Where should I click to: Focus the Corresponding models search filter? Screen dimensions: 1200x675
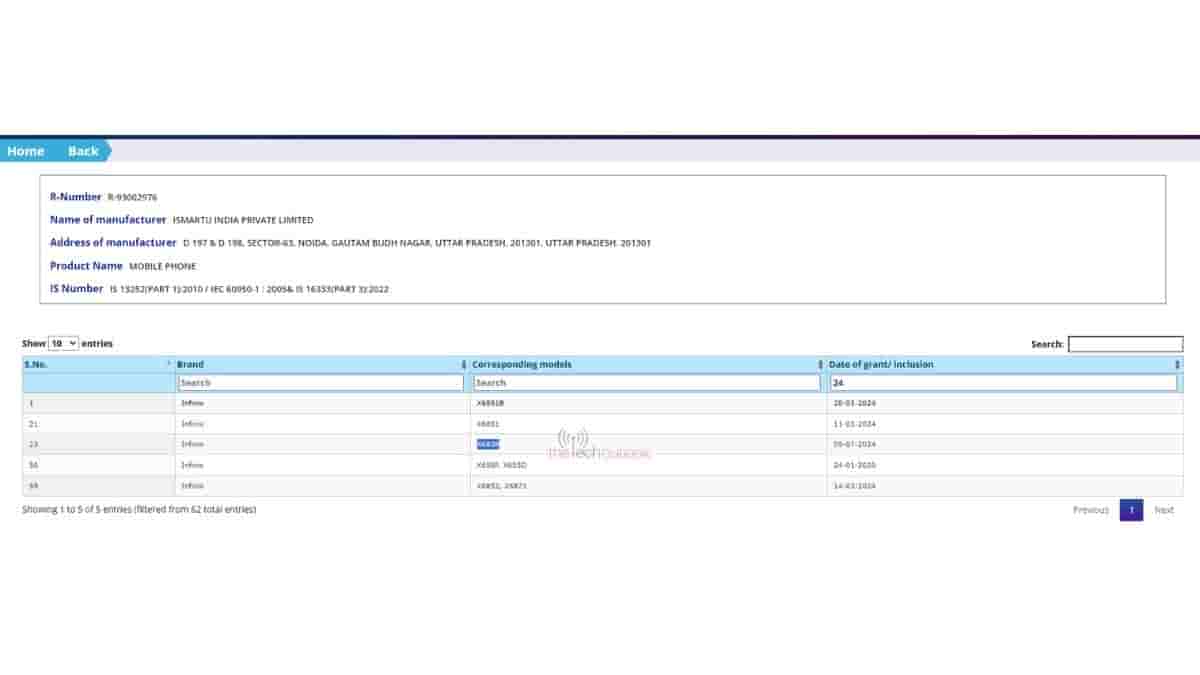coord(646,383)
